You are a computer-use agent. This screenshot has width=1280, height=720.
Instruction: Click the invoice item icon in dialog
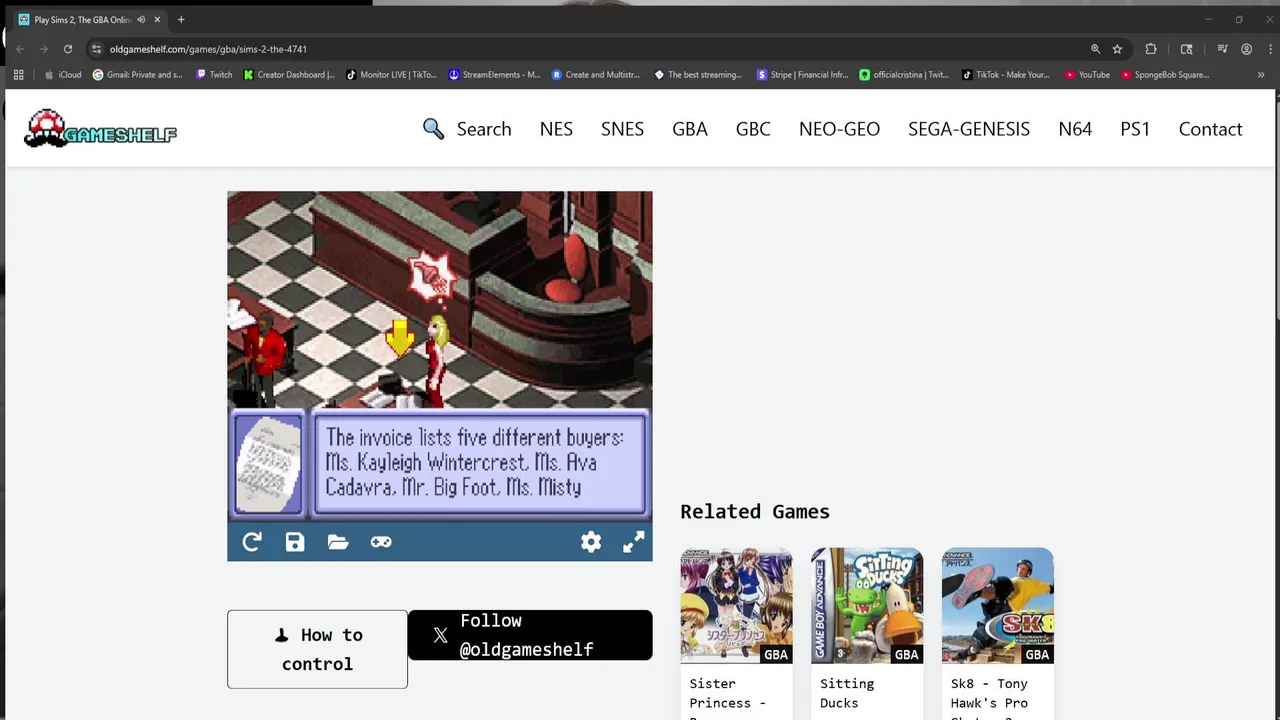point(268,465)
